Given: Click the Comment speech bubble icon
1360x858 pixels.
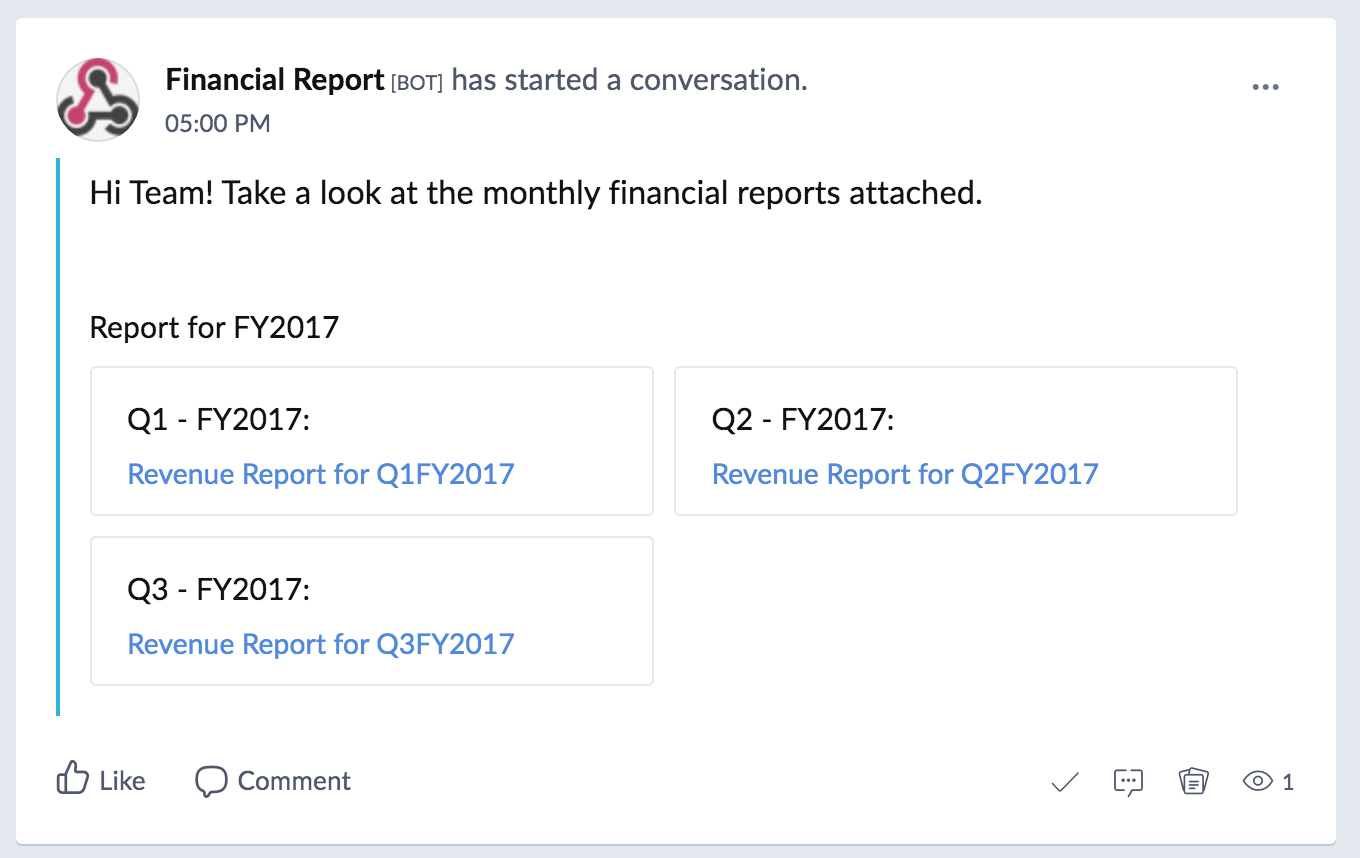Looking at the screenshot, I should (x=211, y=781).
